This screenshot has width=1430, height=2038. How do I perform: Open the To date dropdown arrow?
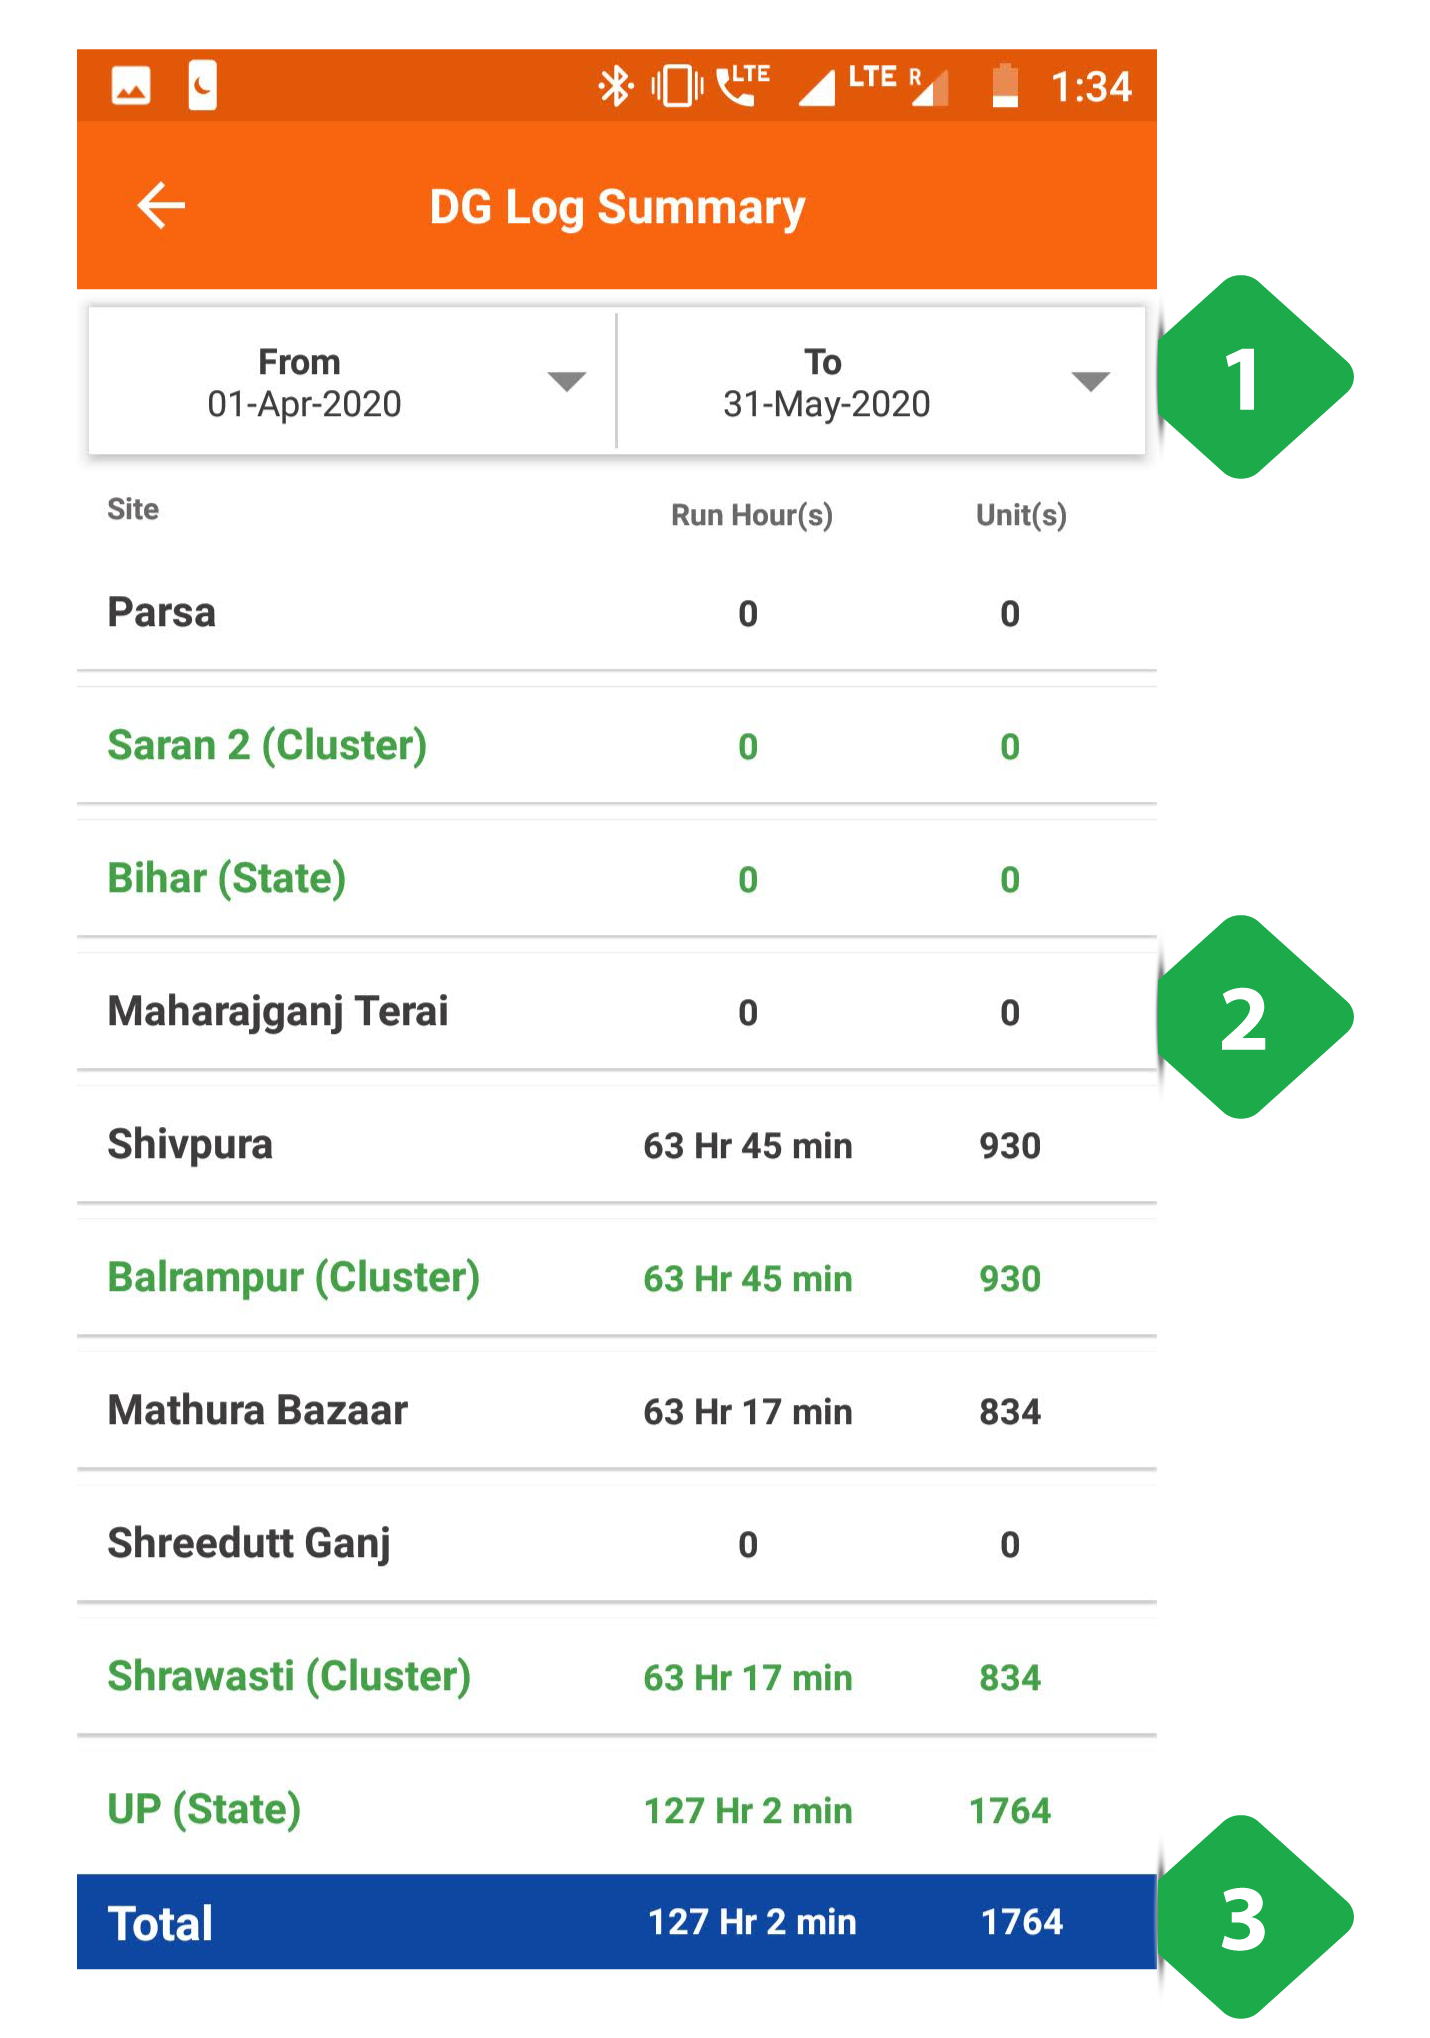[1090, 381]
